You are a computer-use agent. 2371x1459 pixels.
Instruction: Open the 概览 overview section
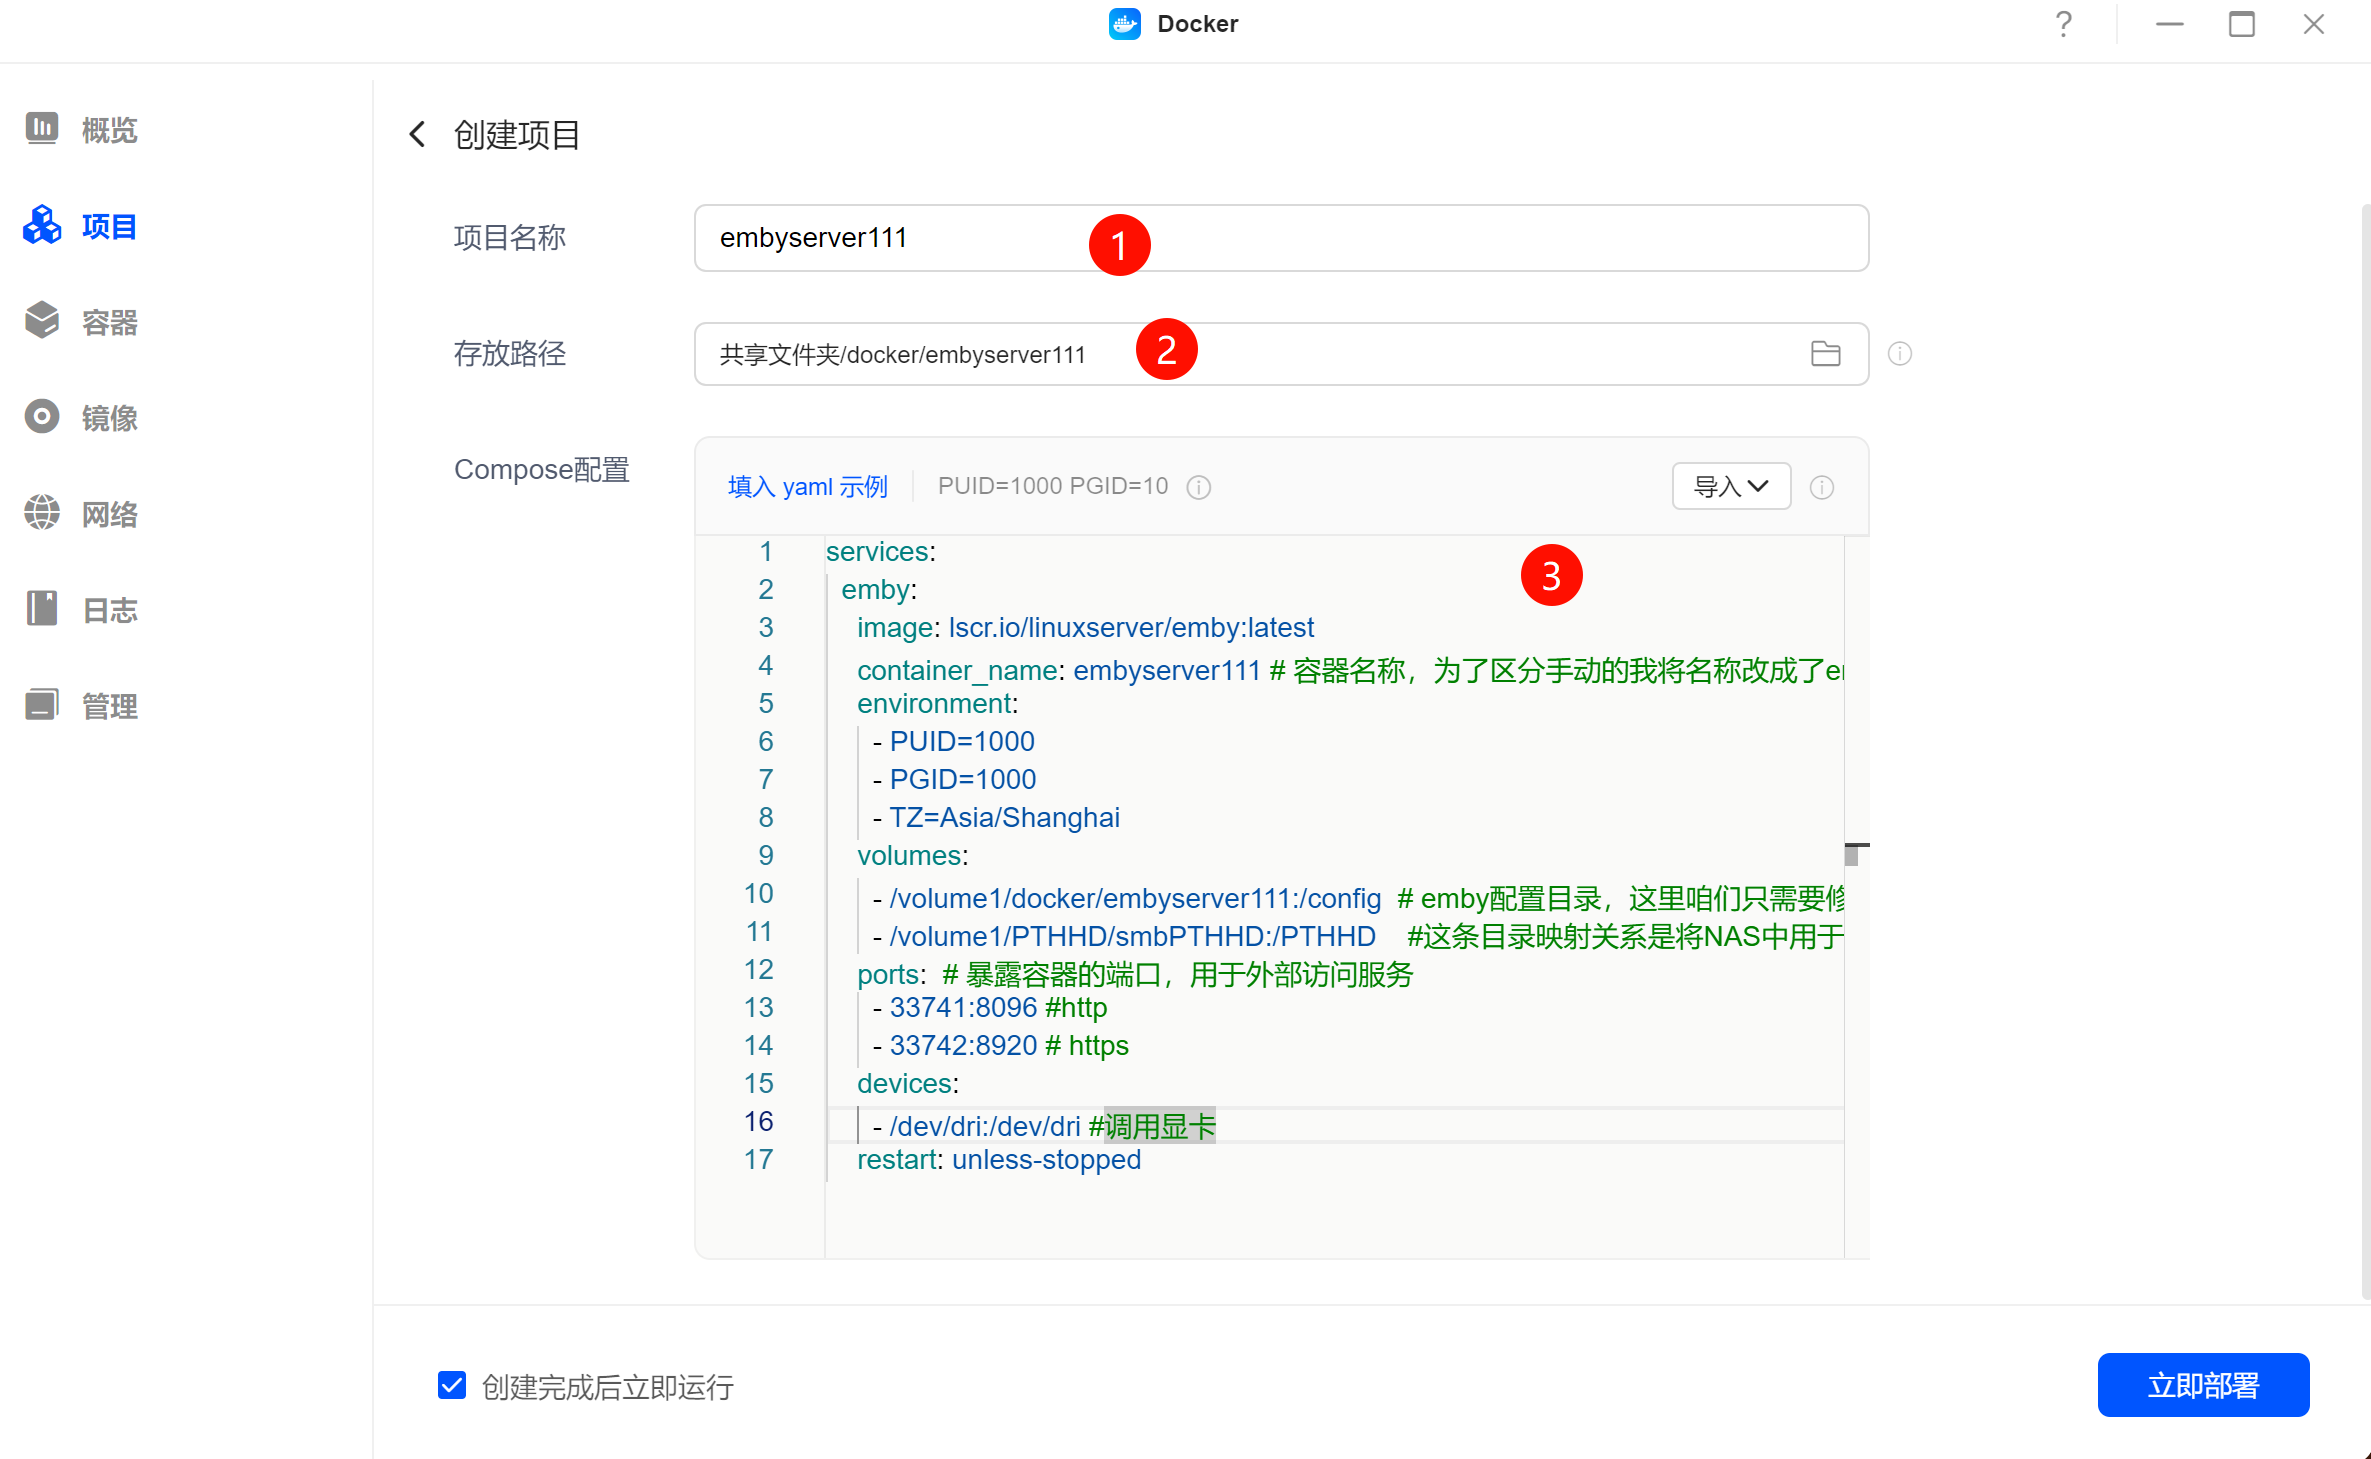click(82, 130)
